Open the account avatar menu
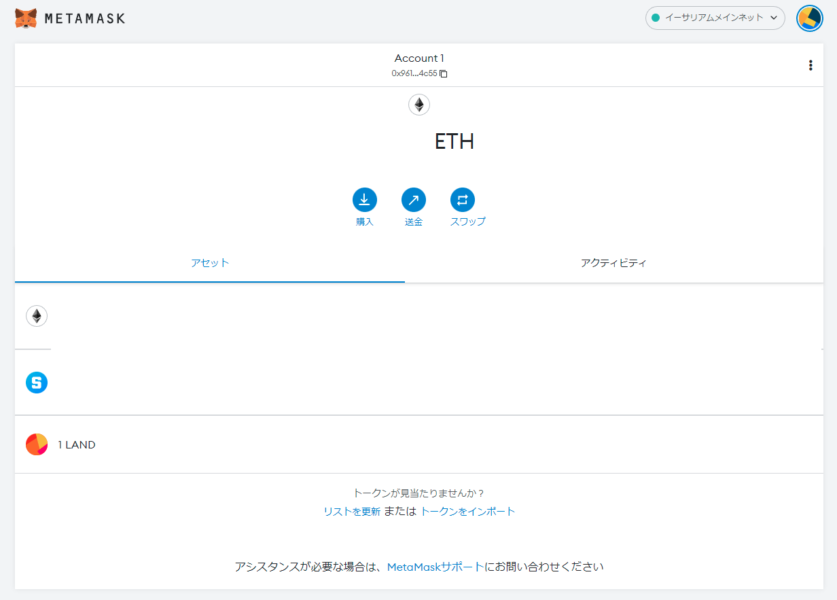Screen dimensions: 837x600 pos(809,18)
